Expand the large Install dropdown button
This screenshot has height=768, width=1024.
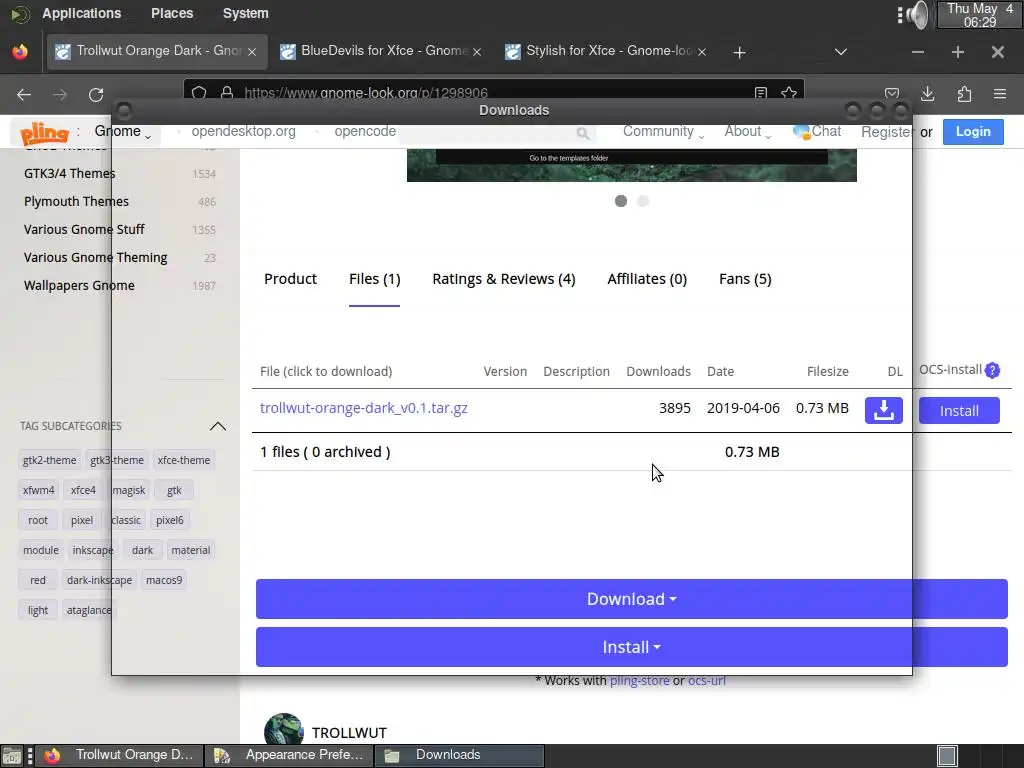pyautogui.click(x=632, y=647)
